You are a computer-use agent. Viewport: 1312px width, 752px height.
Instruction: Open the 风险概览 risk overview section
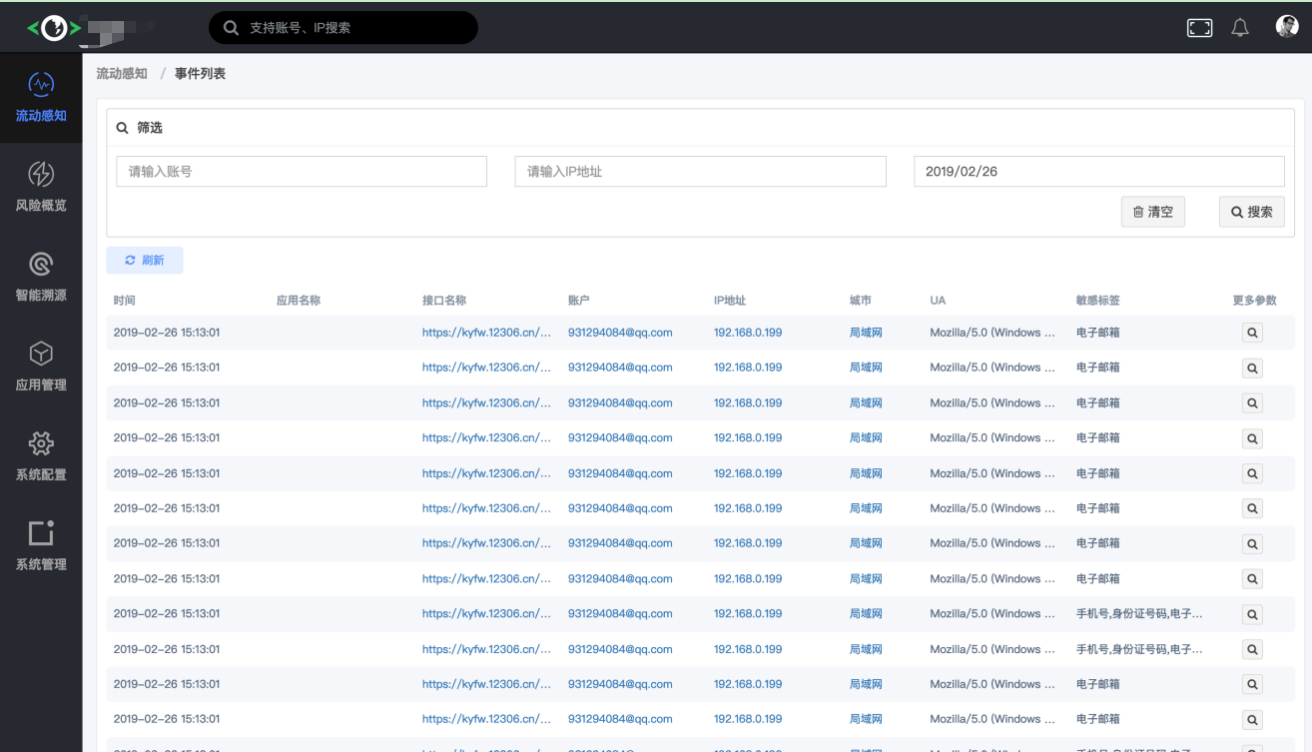(41, 187)
